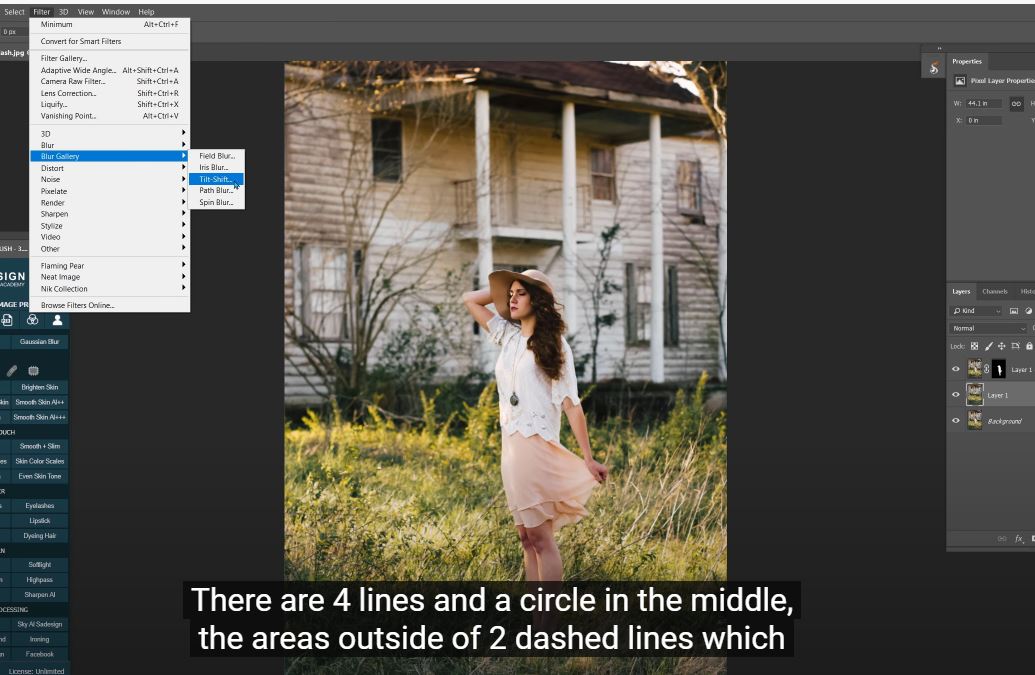
Task: Choose Tilt-Shift from Blur Gallery
Action: coord(217,179)
